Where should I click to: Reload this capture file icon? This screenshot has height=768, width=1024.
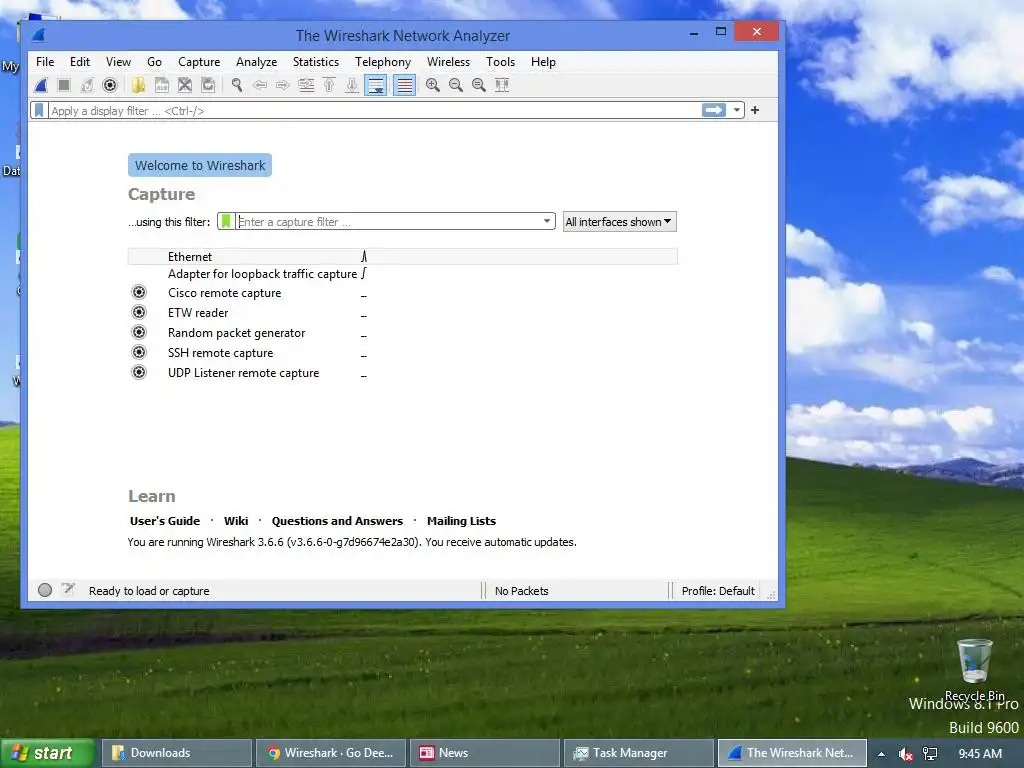pos(208,85)
